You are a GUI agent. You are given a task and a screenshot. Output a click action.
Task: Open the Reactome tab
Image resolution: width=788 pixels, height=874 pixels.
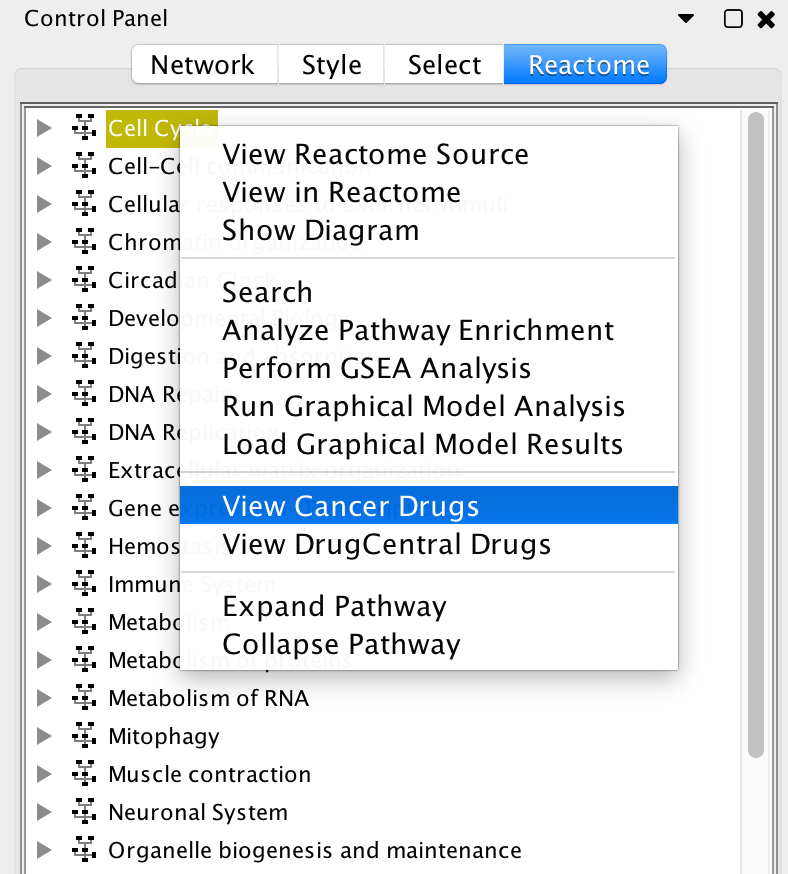(x=585, y=65)
